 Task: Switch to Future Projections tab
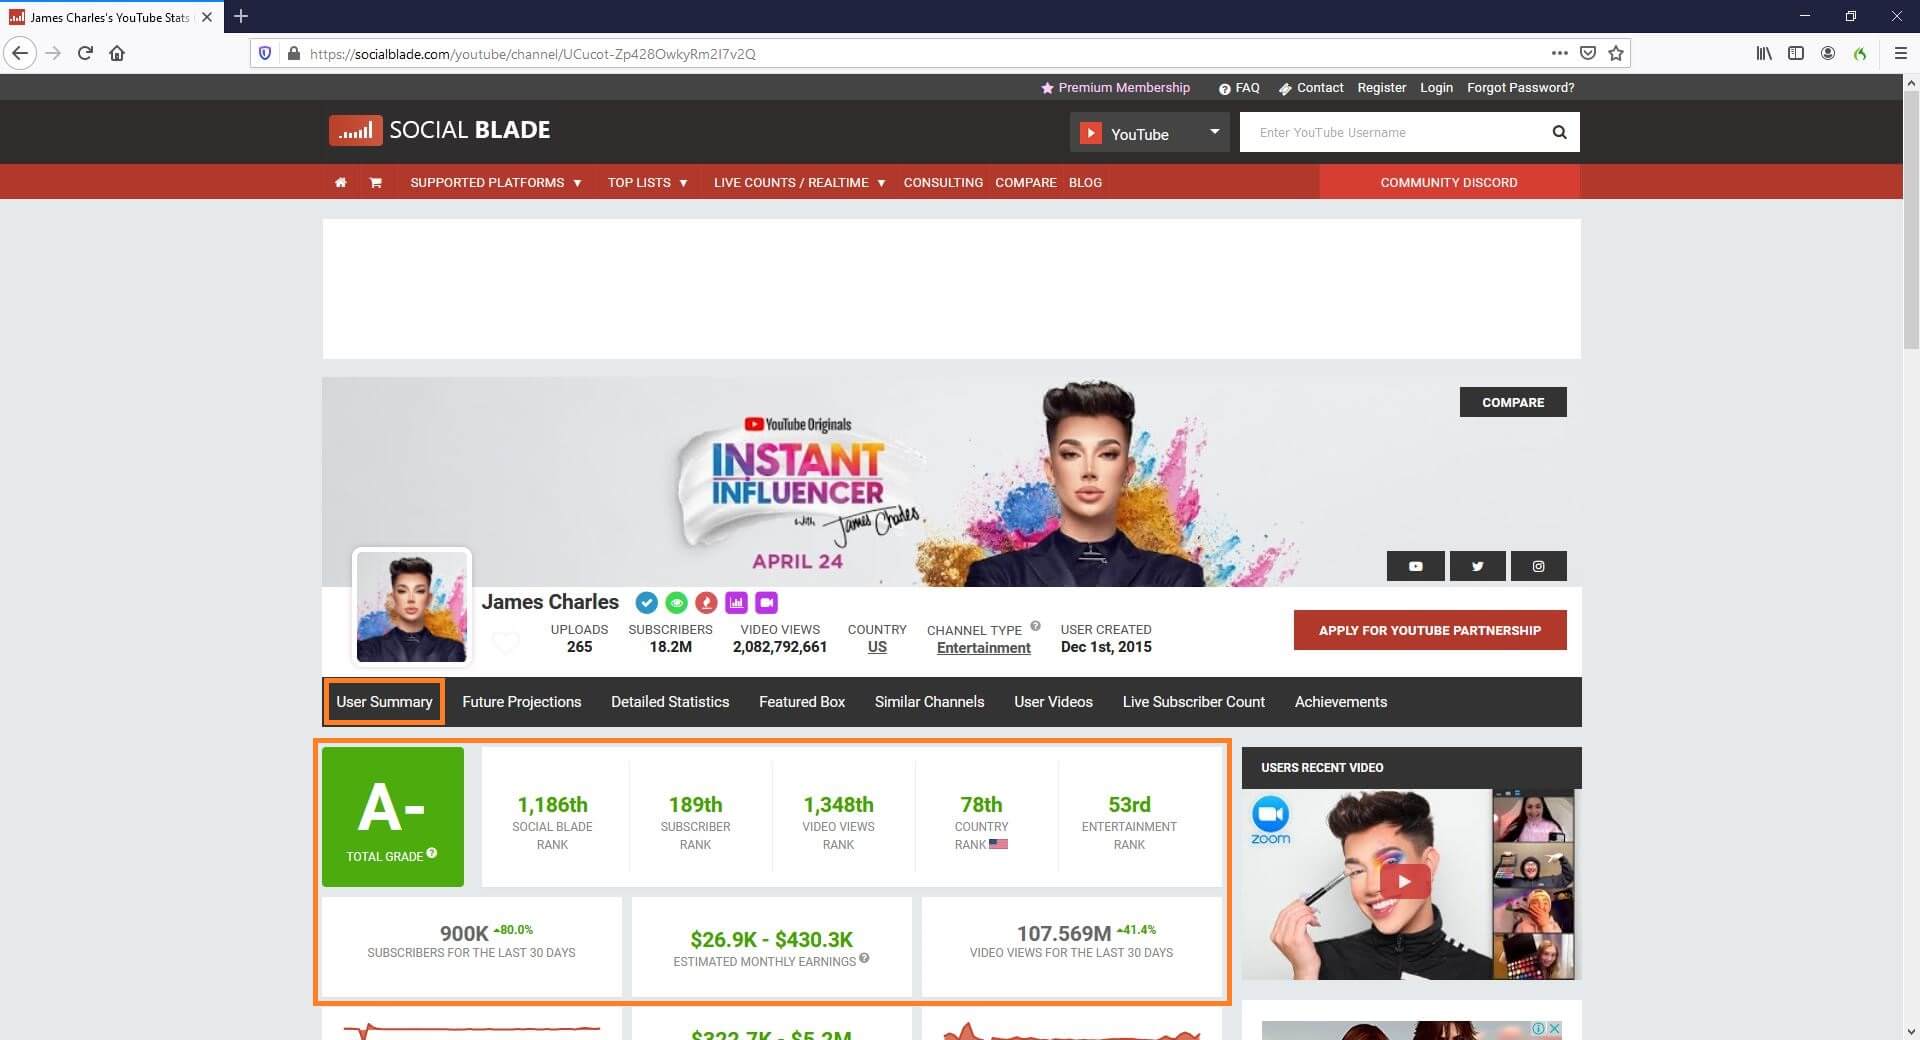coord(522,702)
